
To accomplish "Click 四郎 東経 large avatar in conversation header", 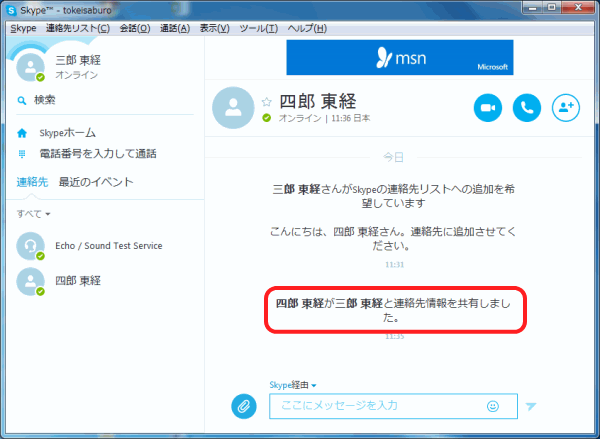I will (x=233, y=108).
